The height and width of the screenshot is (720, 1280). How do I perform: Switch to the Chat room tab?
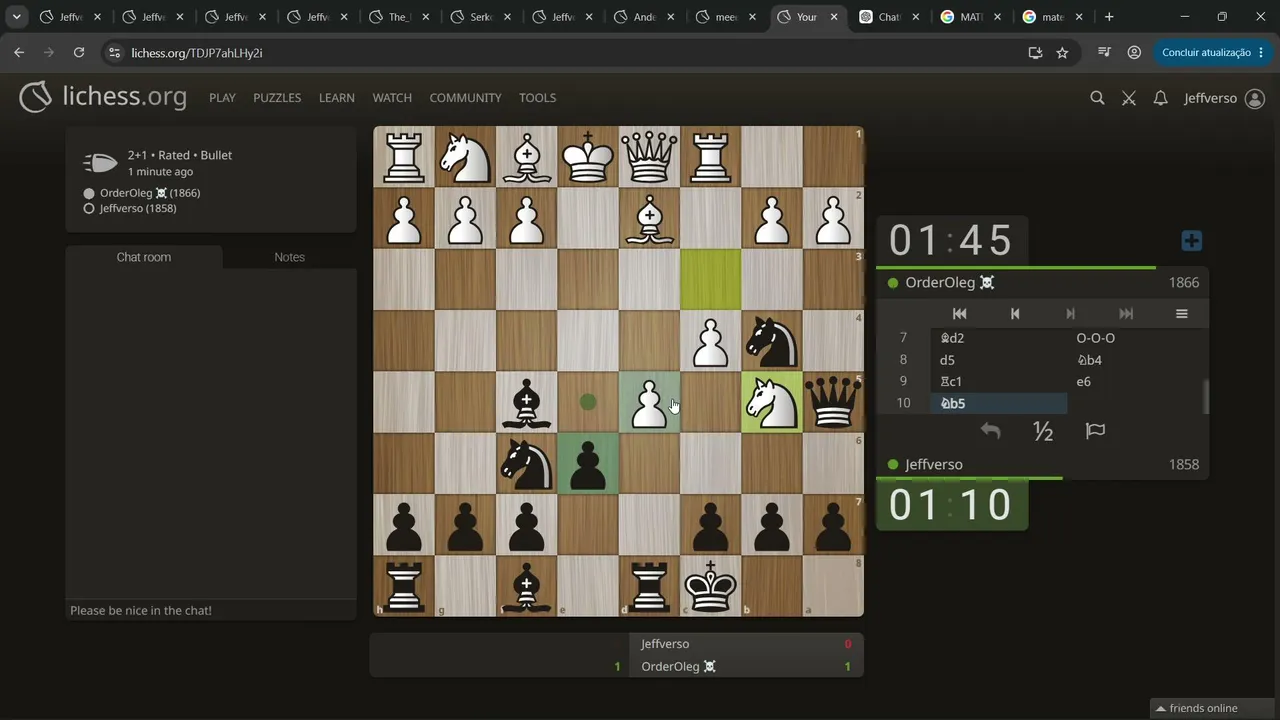(x=144, y=257)
